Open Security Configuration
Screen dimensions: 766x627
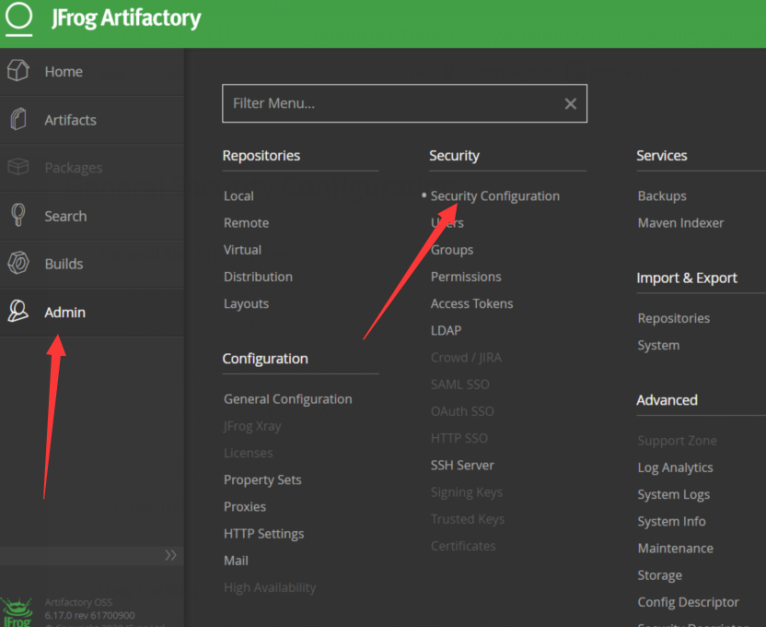click(x=495, y=196)
